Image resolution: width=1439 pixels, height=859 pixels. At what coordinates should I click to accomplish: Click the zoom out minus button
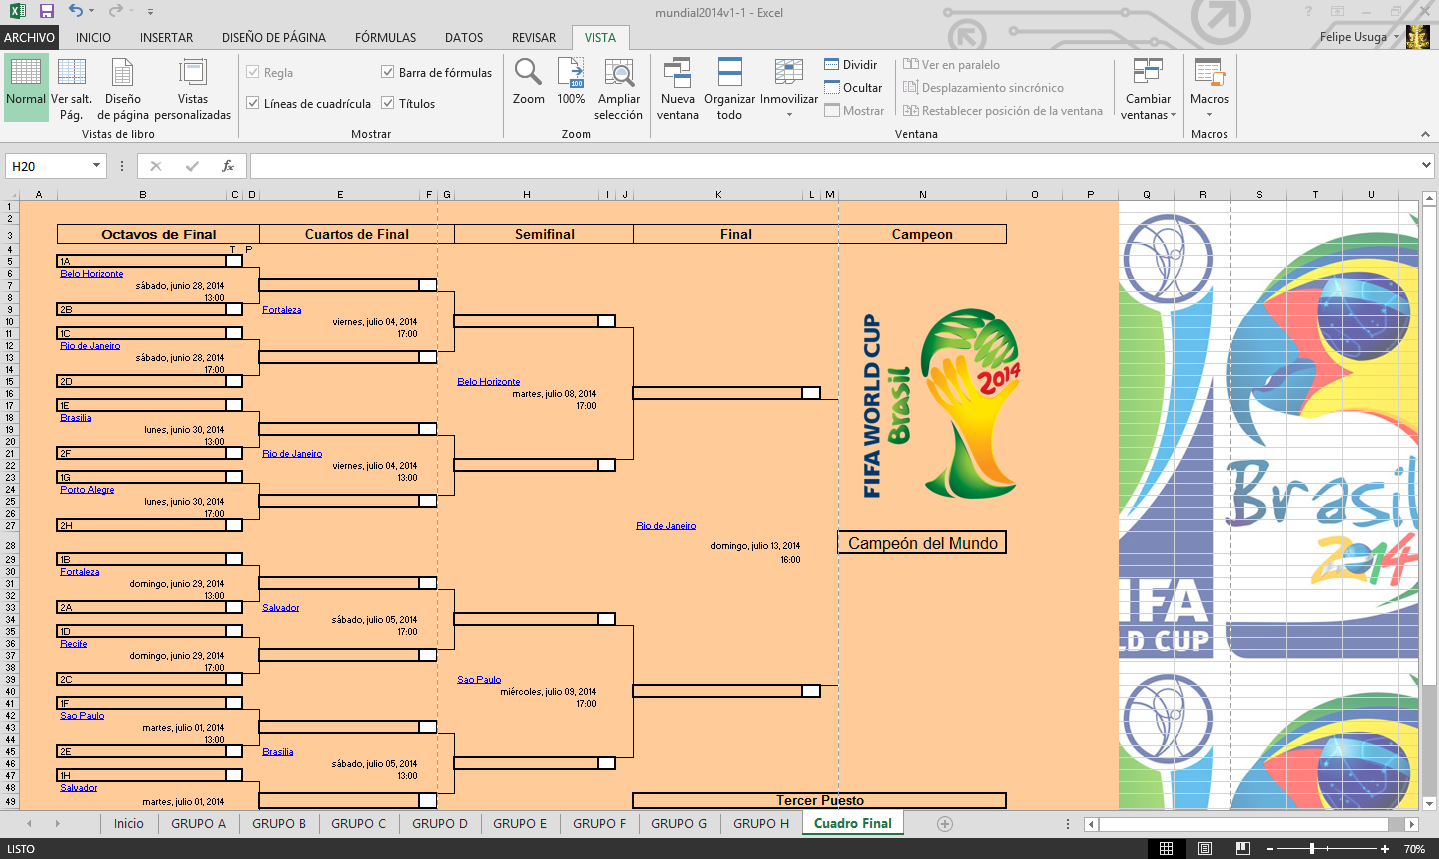1270,848
